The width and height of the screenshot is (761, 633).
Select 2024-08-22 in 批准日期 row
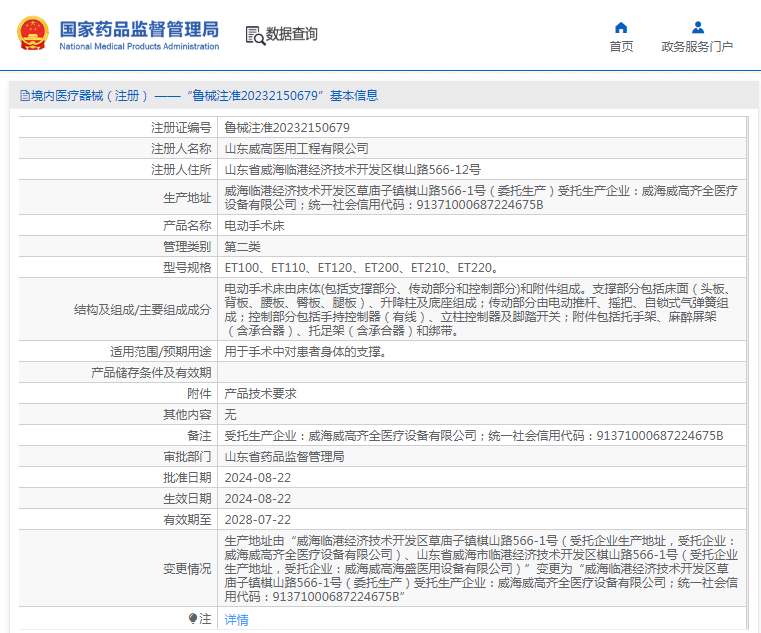(x=258, y=478)
